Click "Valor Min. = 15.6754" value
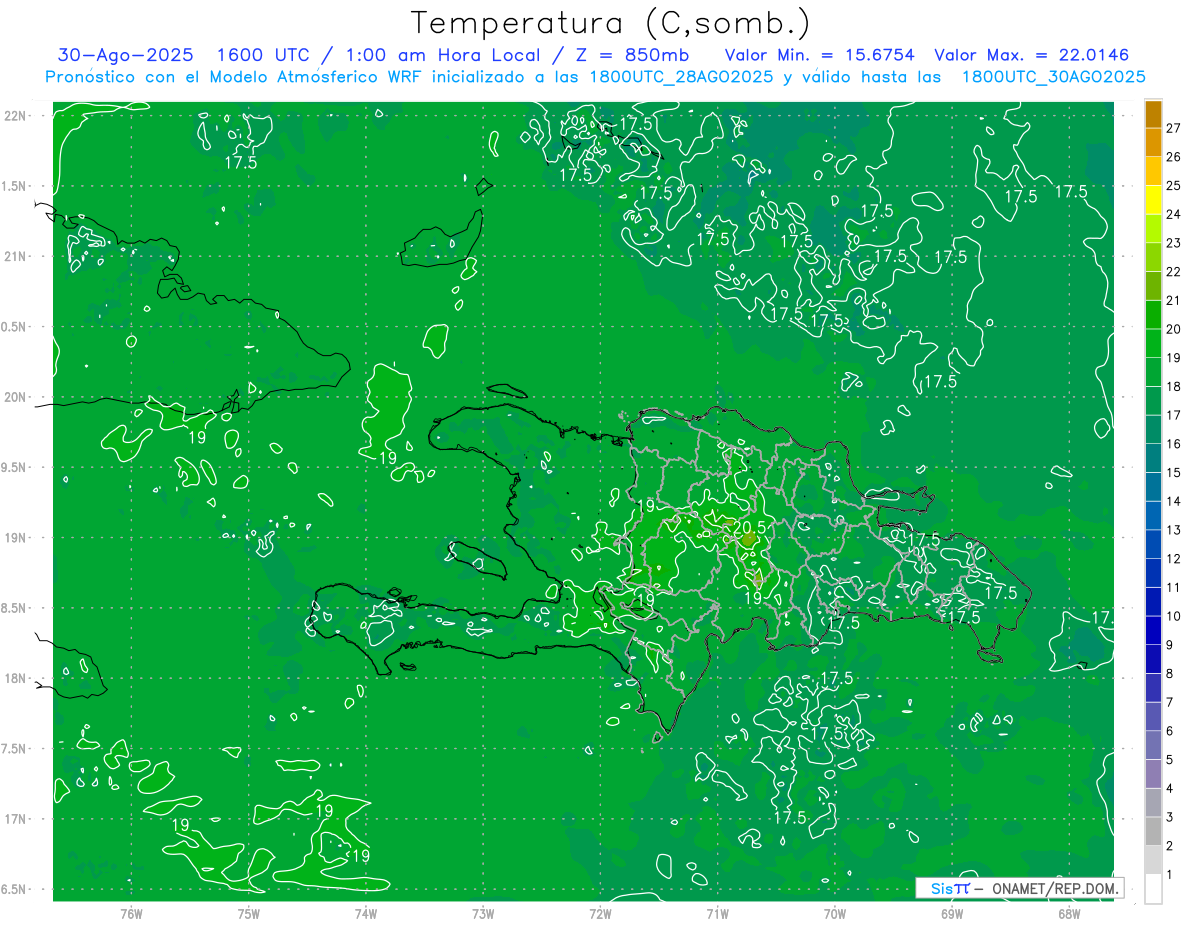Image resolution: width=1200 pixels, height=927 pixels. pyautogui.click(x=819, y=55)
